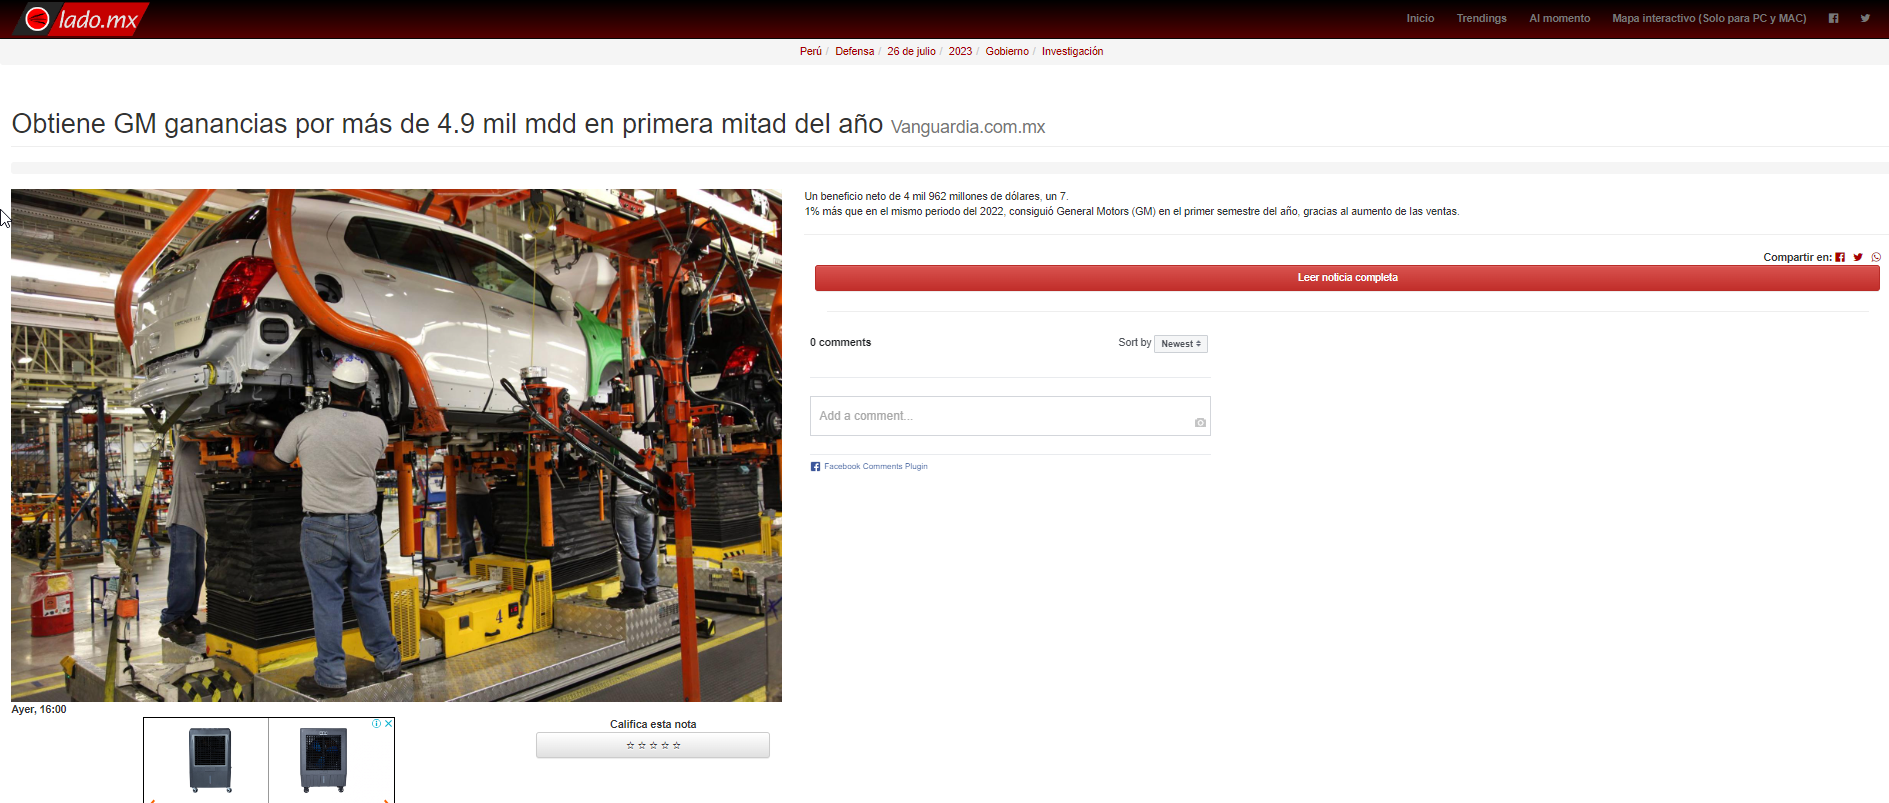Click the right cooler product in the ad
This screenshot has height=803, width=1889.
coord(324,760)
